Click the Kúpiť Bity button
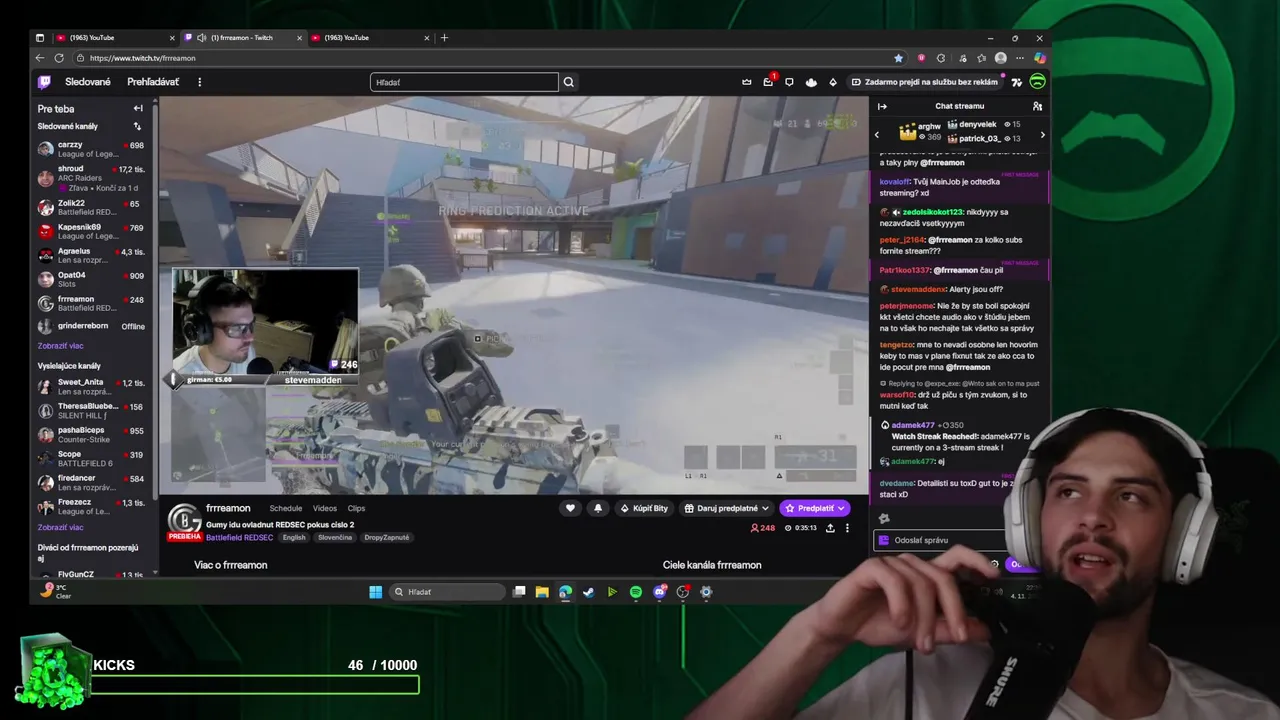The height and width of the screenshot is (720, 1280). [643, 508]
